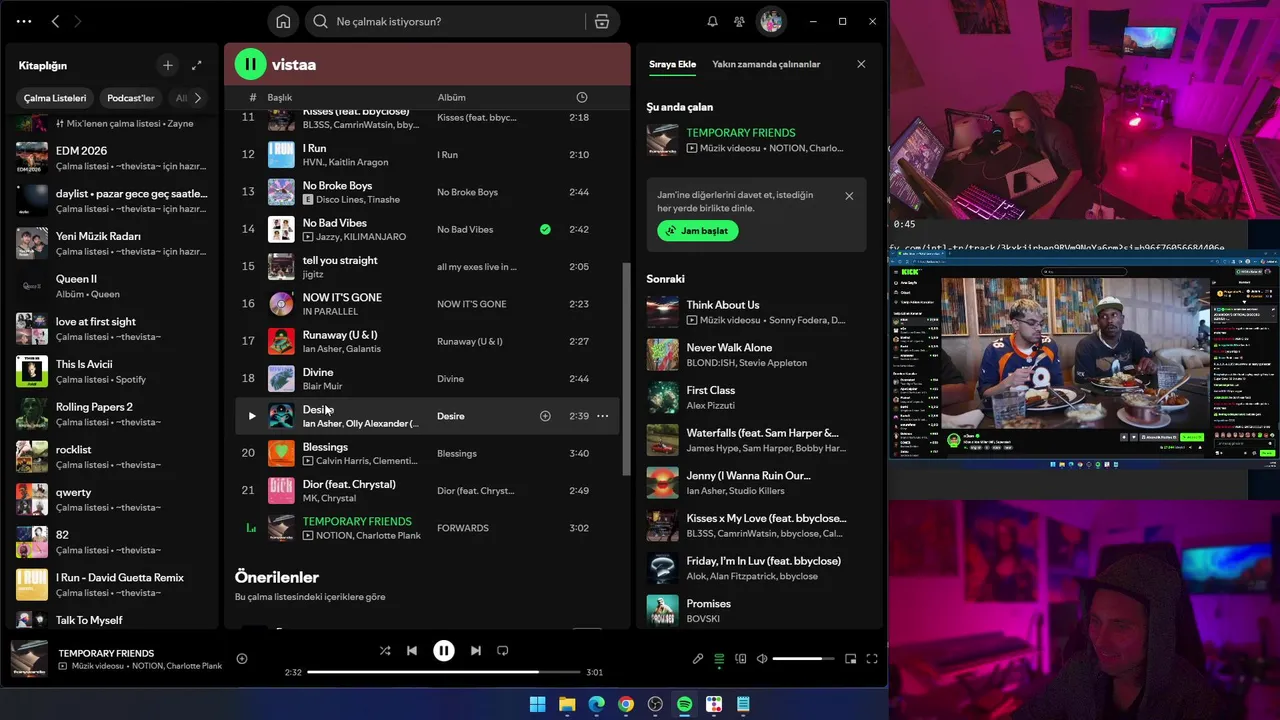1280x720 pixels.
Task: Adjust the volume slider
Action: pyautogui.click(x=803, y=659)
